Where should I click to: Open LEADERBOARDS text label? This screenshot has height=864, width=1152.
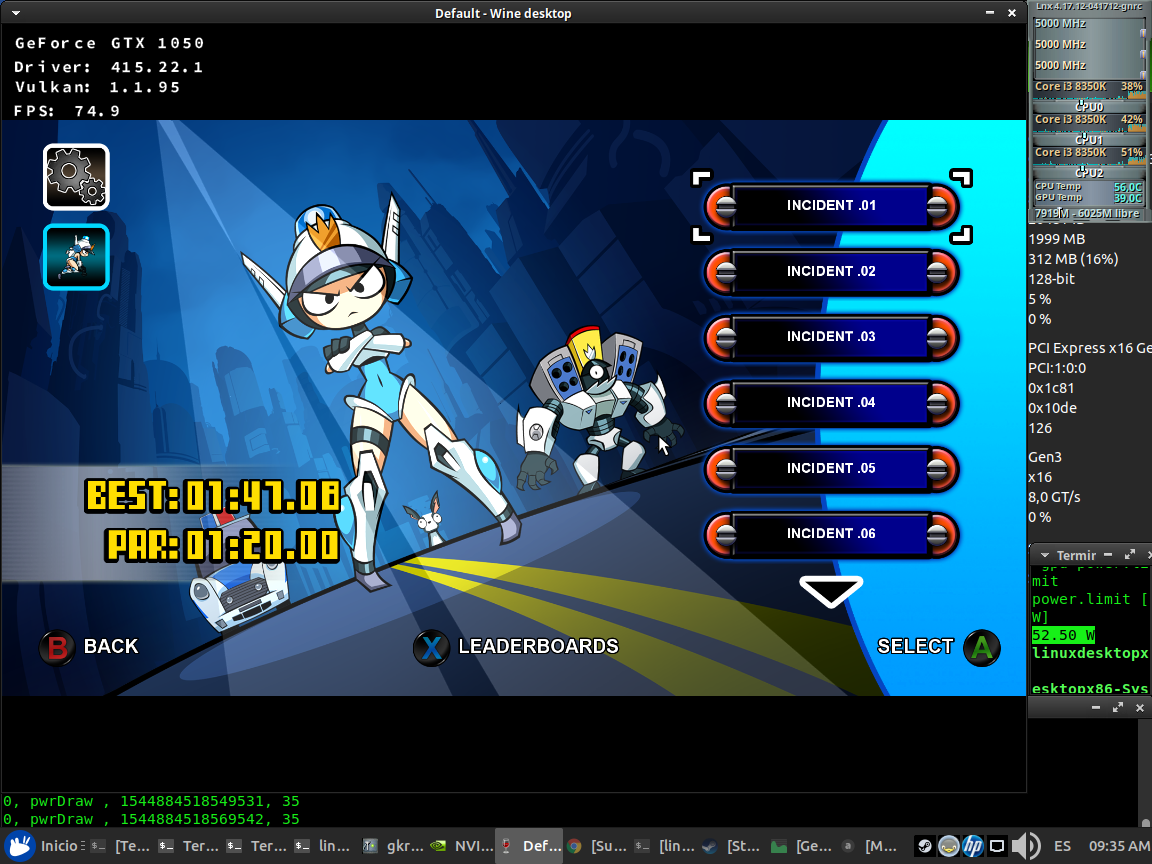[x=539, y=647]
